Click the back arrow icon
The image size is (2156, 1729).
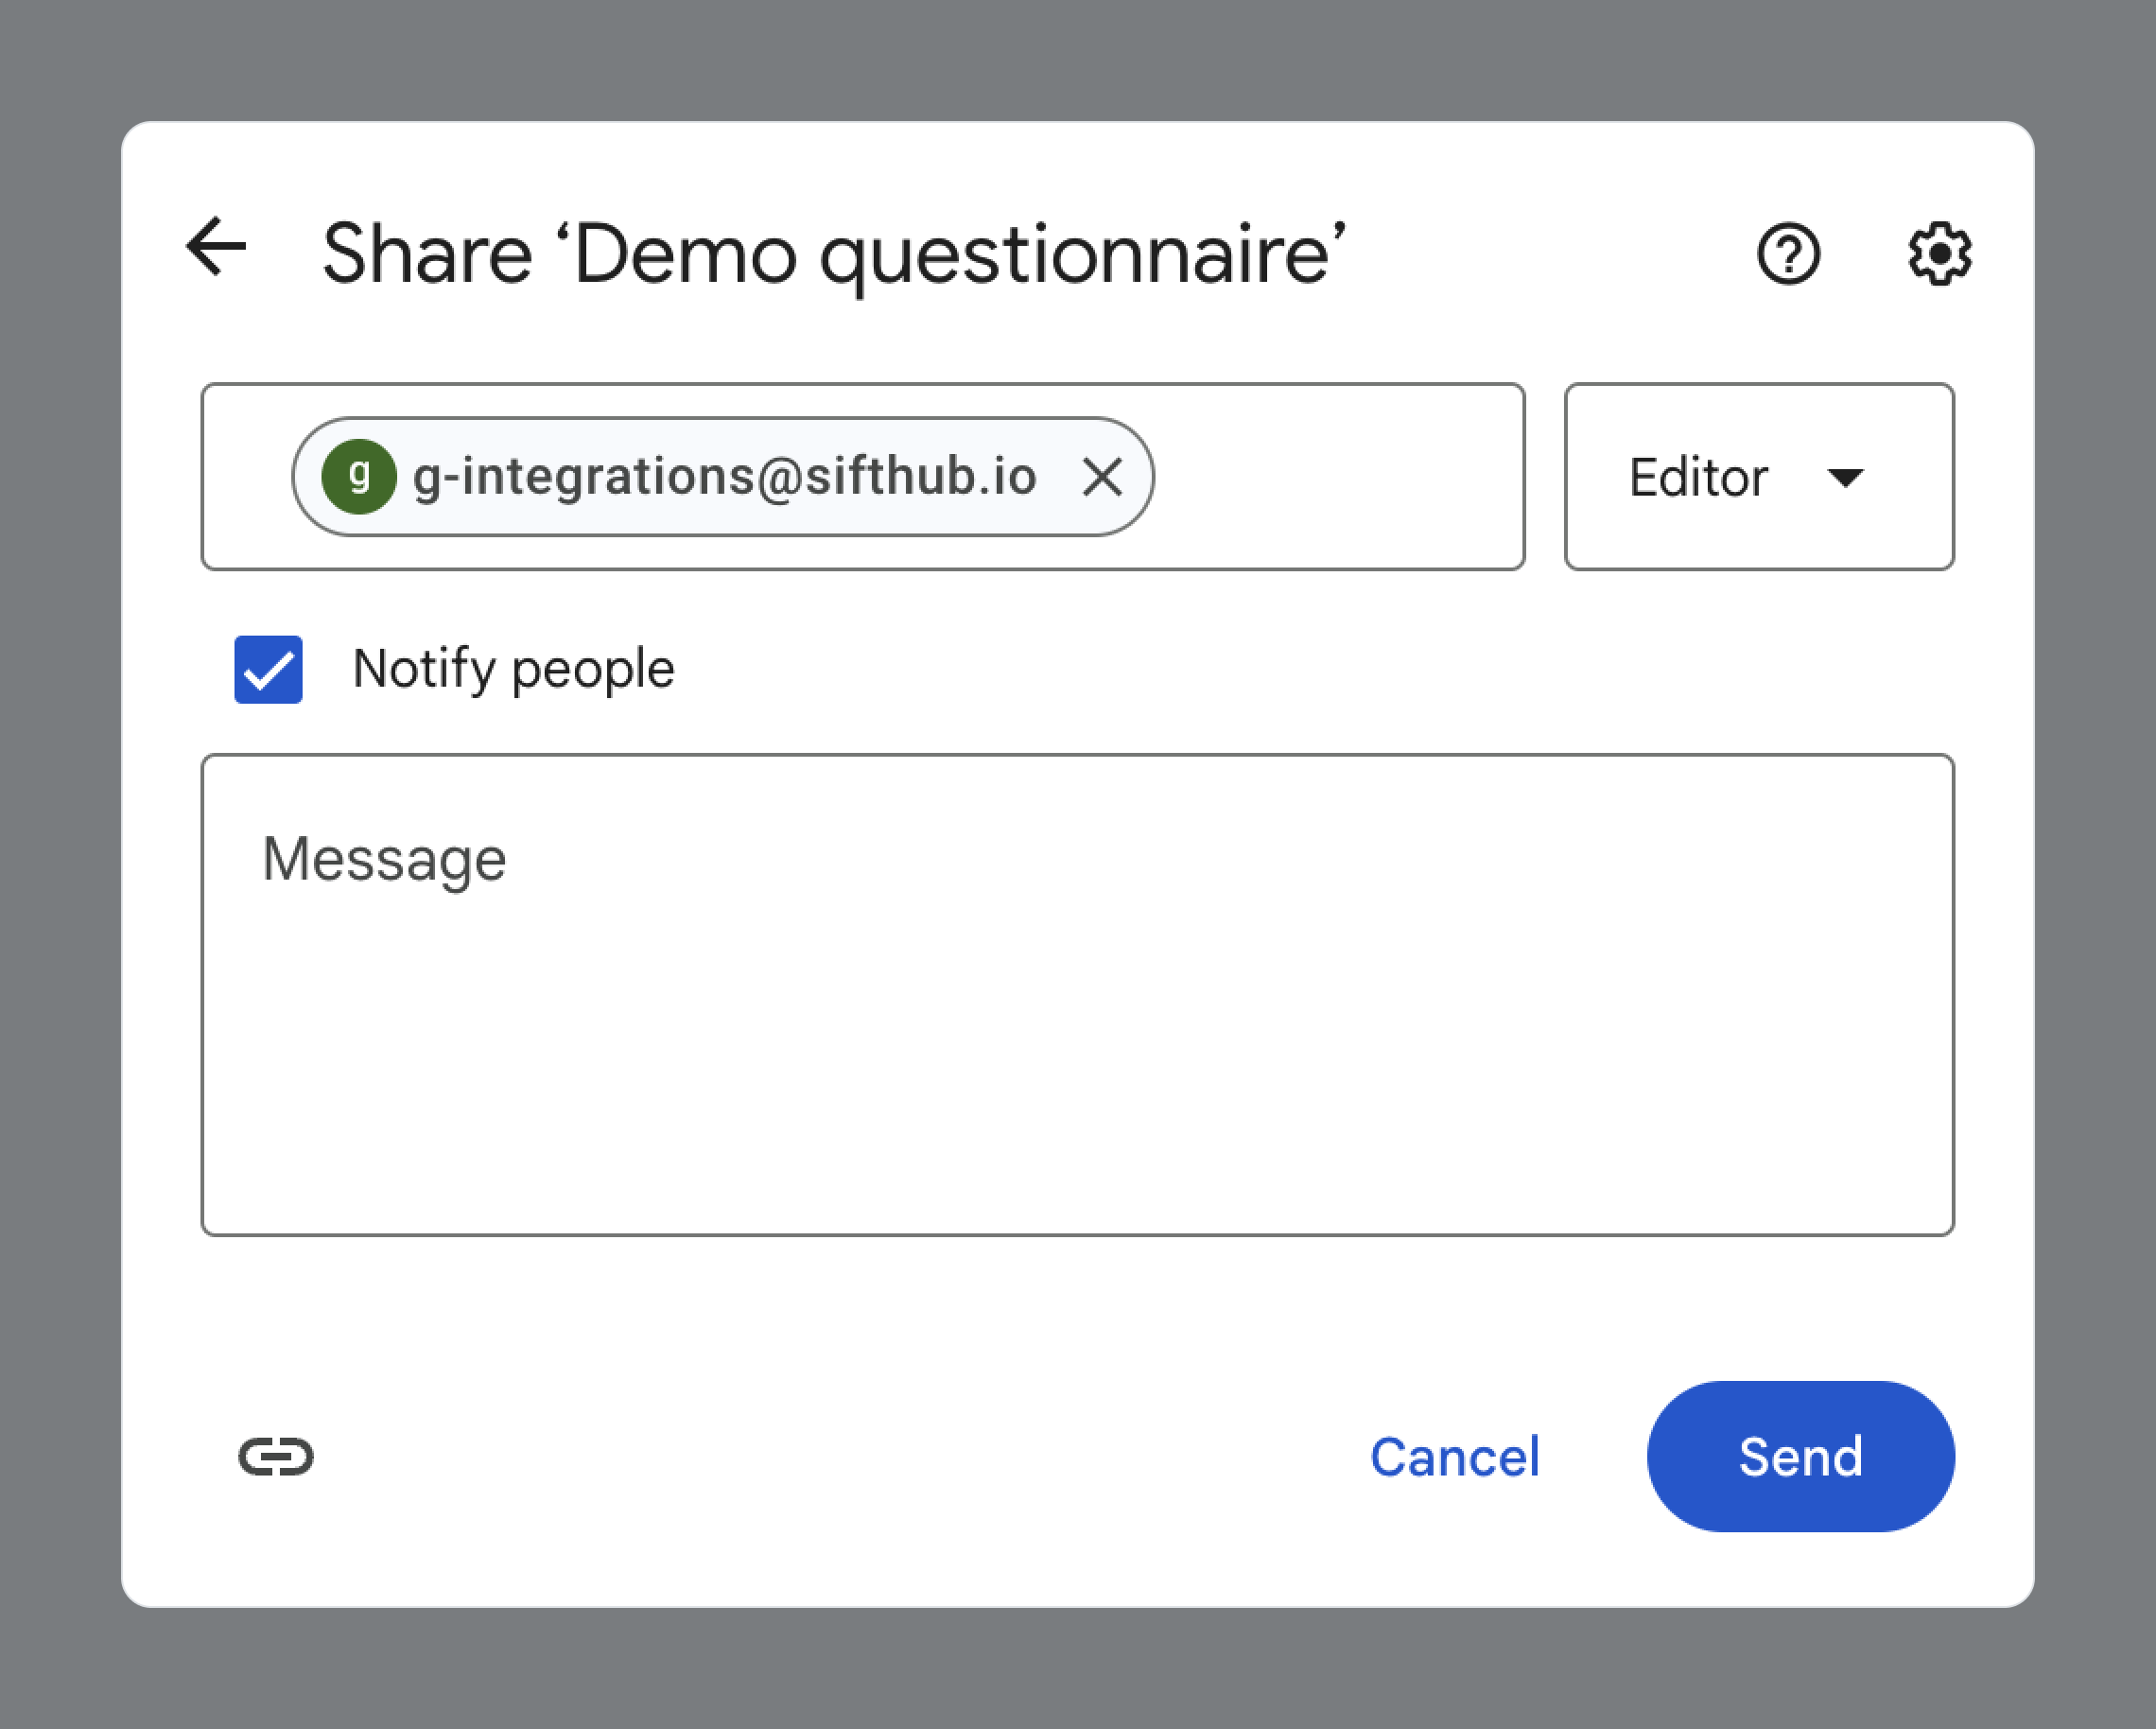216,247
